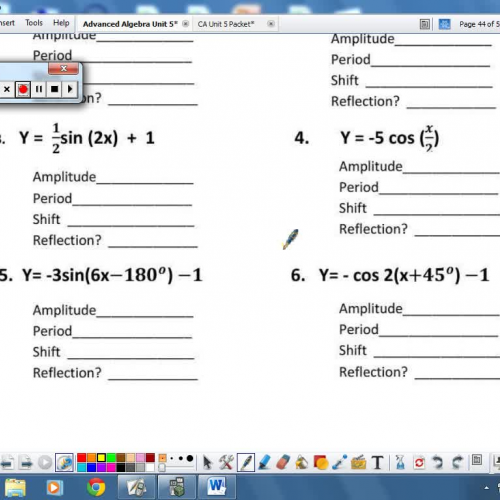Open the media clapperboard tool
Image resolution: width=500 pixels, height=500 pixels.
pos(358,463)
